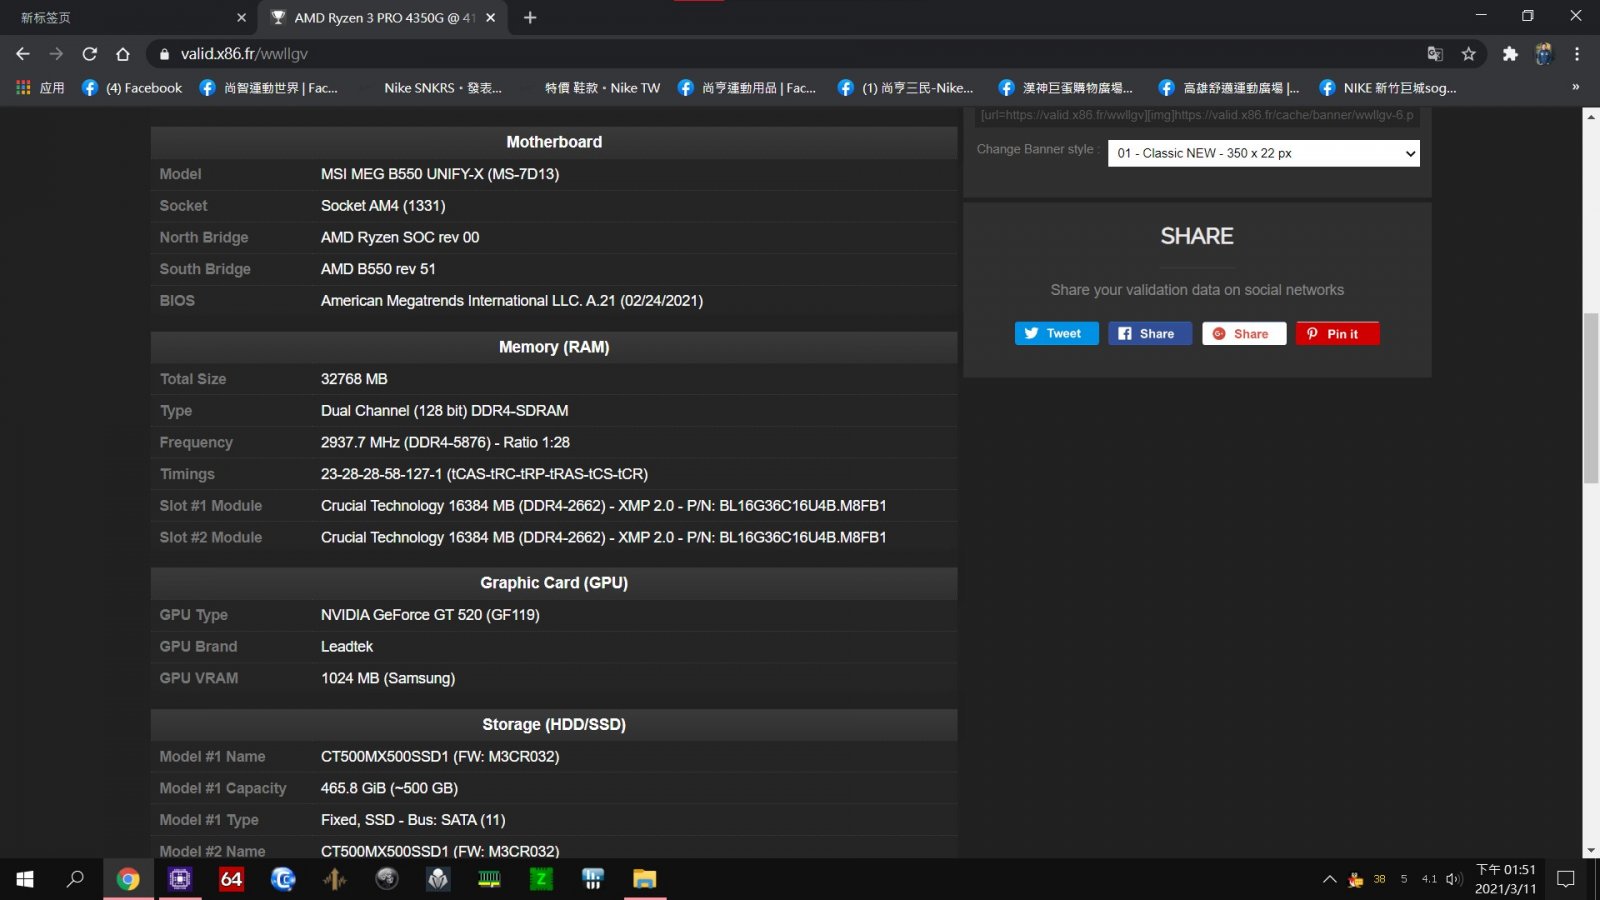Screen dimensions: 1600x900
Task: Open File Explorer from taskbar
Action: pyautogui.click(x=644, y=879)
